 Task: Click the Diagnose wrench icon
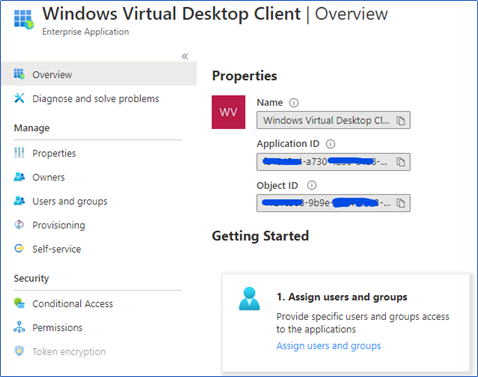(x=19, y=98)
